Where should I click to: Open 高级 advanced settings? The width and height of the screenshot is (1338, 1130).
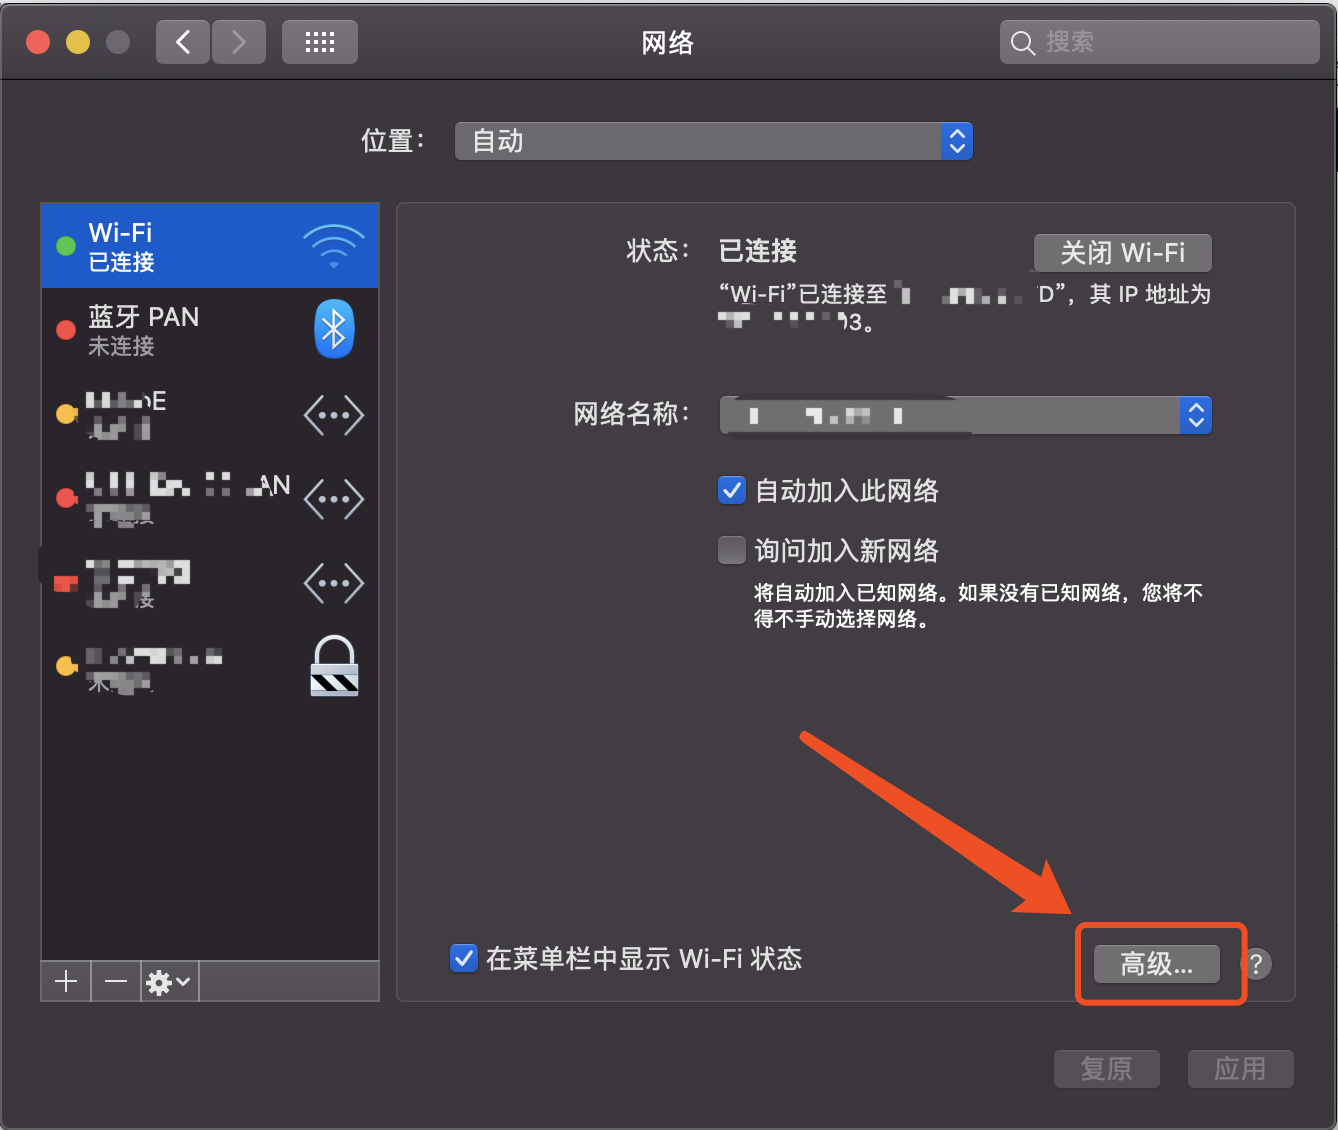pos(1156,964)
